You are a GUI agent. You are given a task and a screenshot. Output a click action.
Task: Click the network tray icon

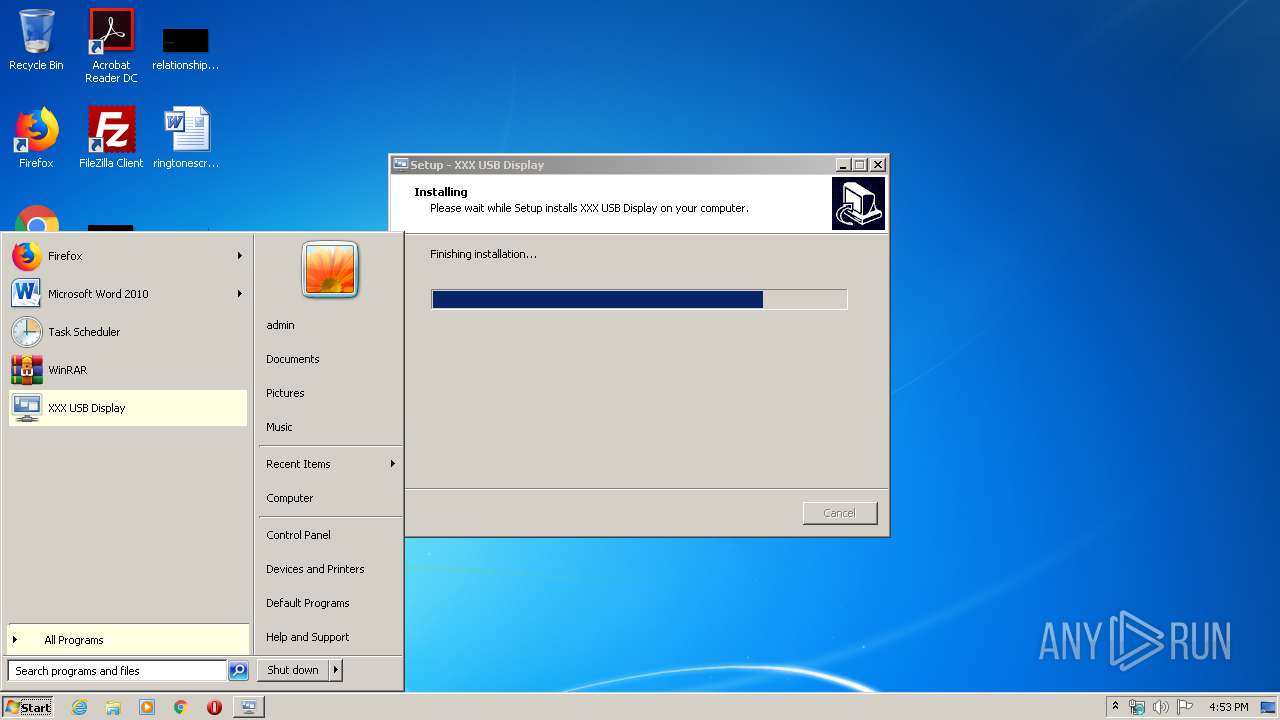pos(1137,707)
